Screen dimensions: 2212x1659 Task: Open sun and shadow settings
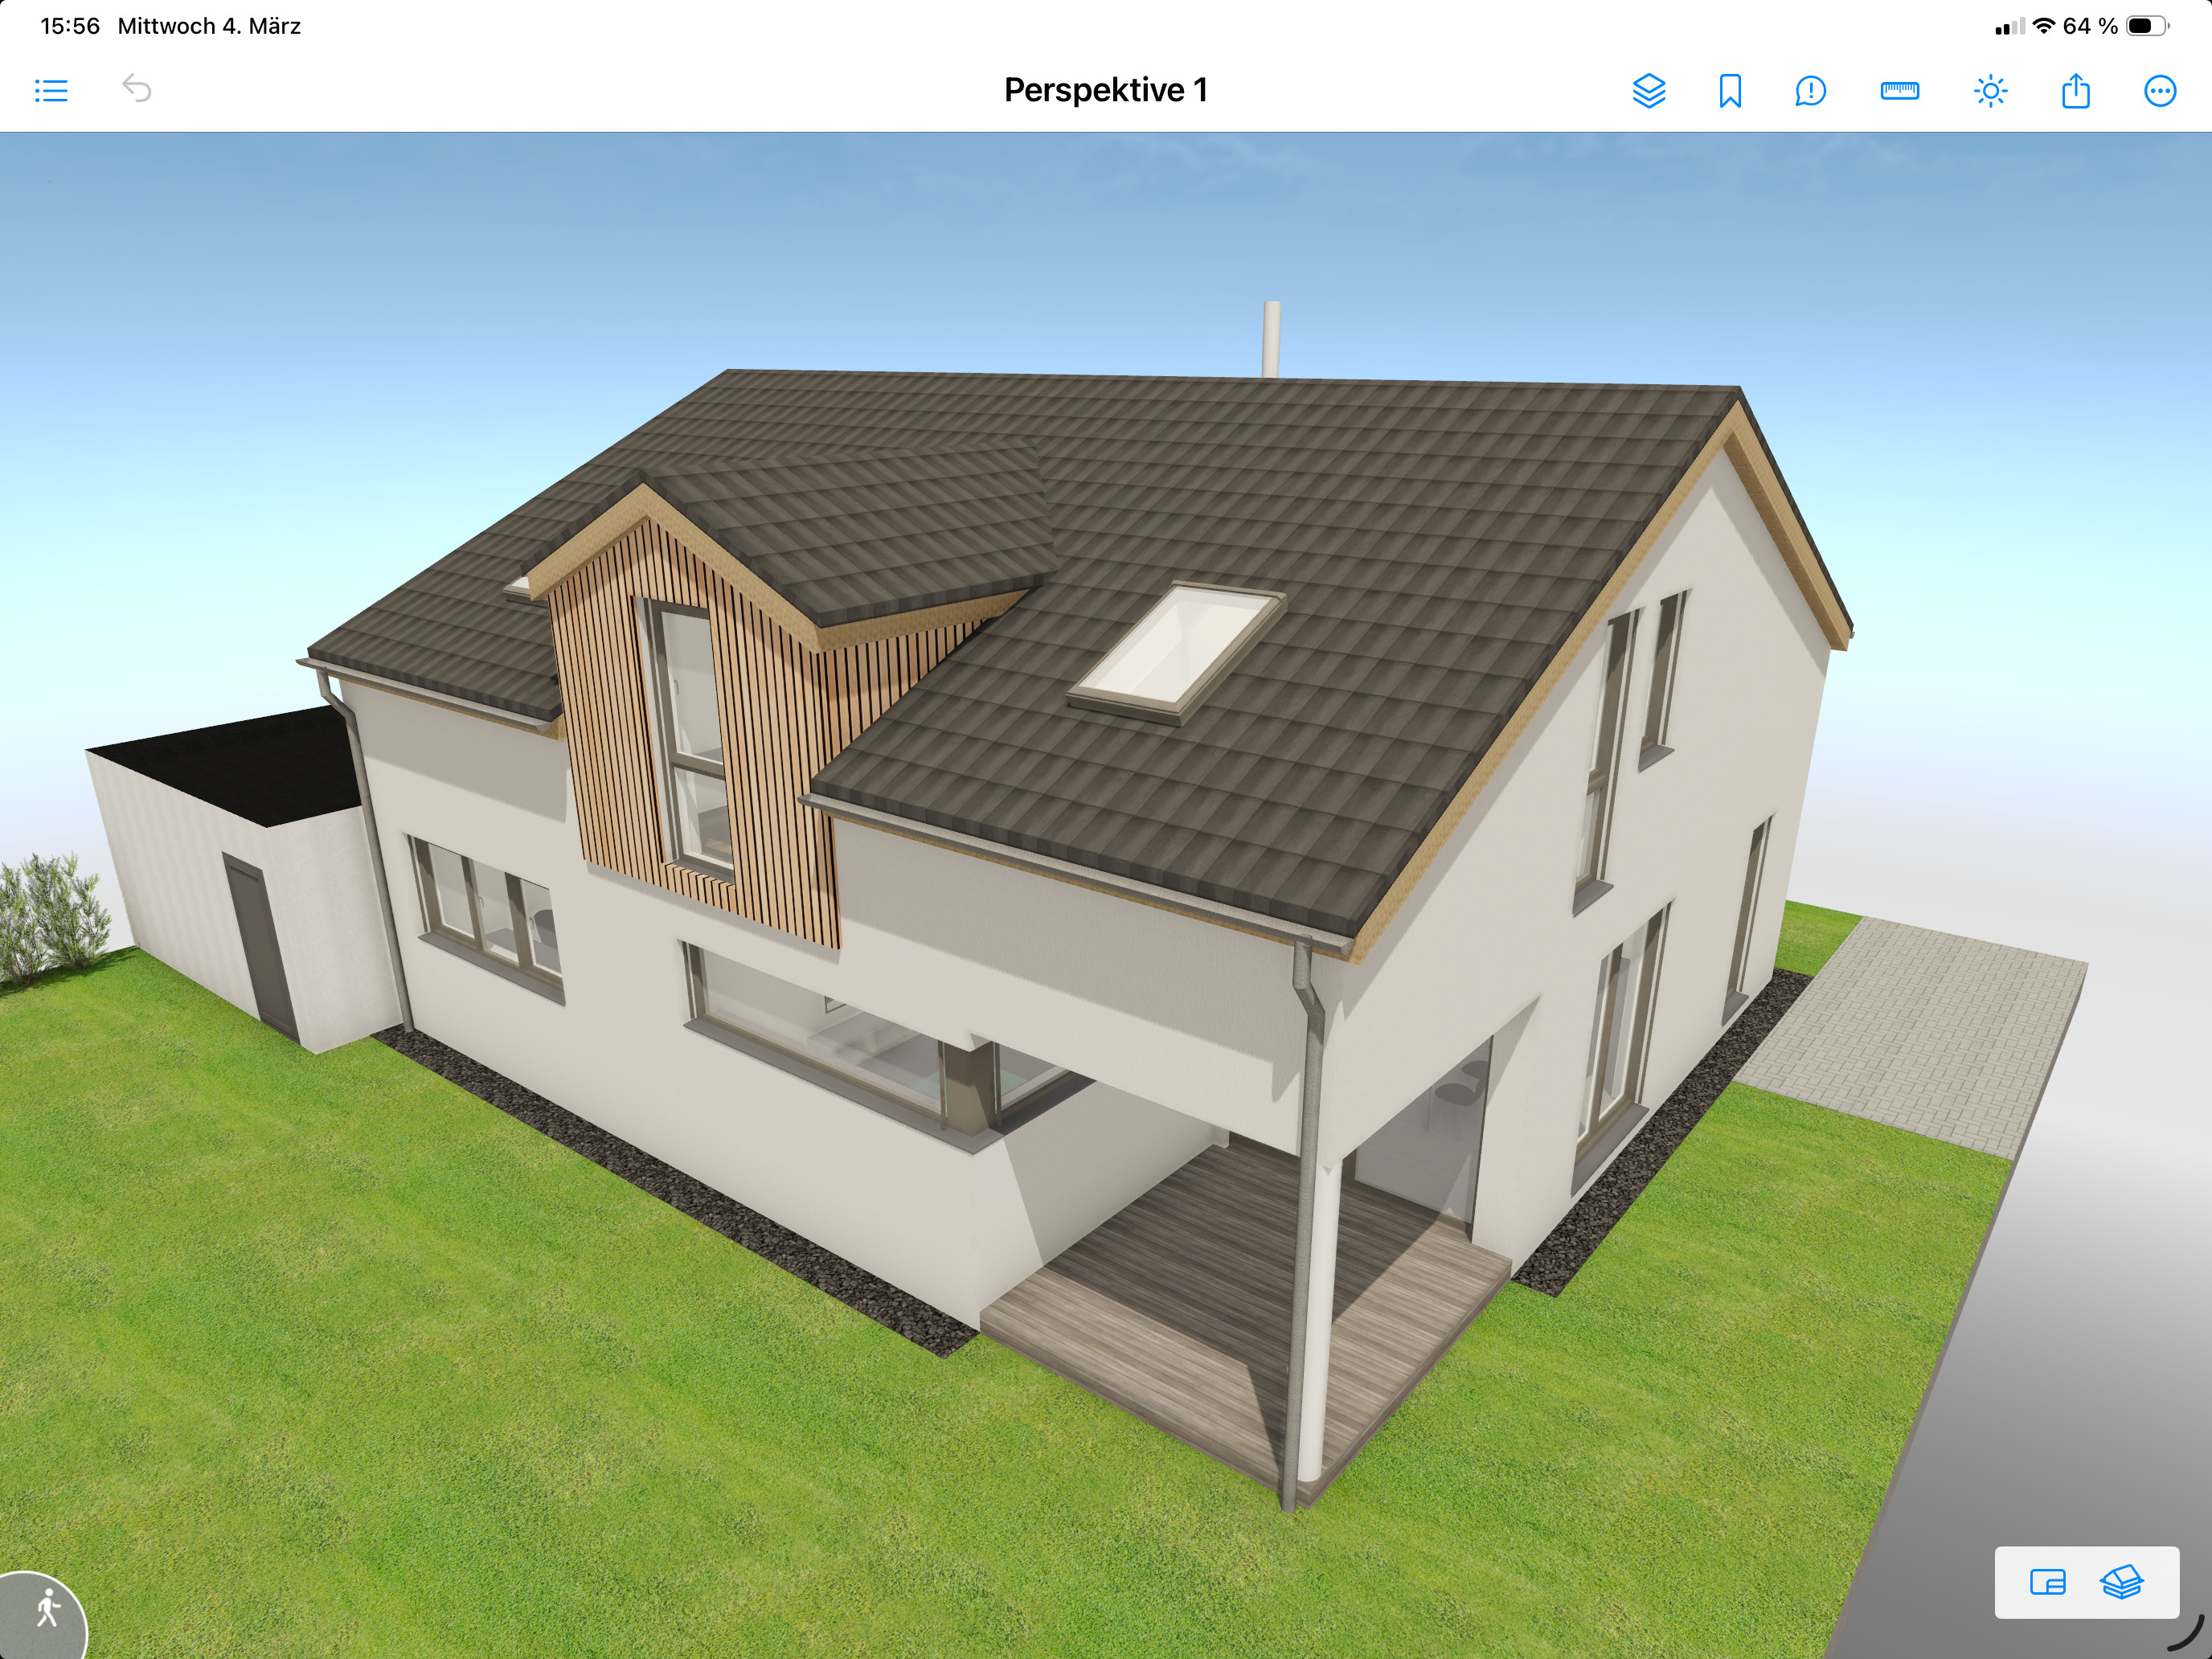pyautogui.click(x=1990, y=91)
